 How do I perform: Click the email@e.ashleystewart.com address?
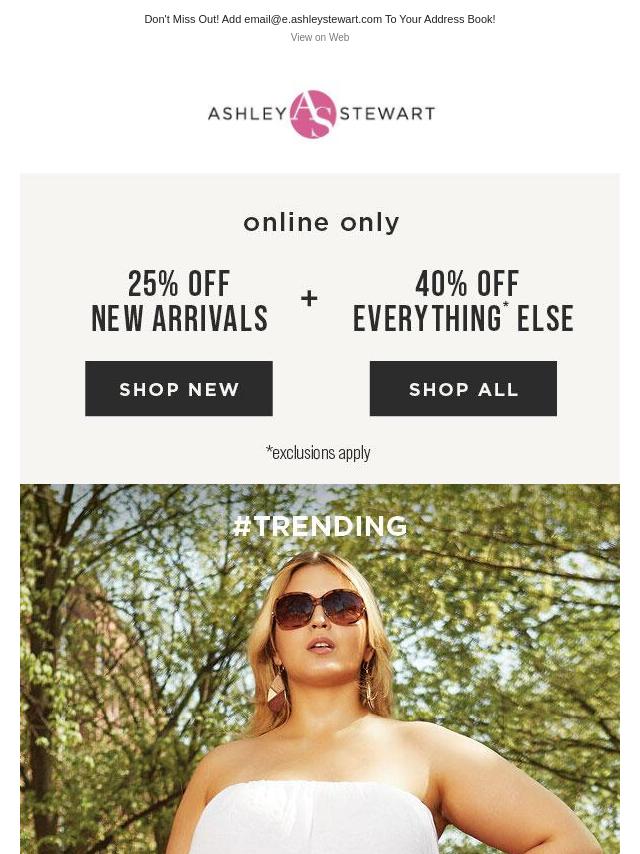pos(313,19)
